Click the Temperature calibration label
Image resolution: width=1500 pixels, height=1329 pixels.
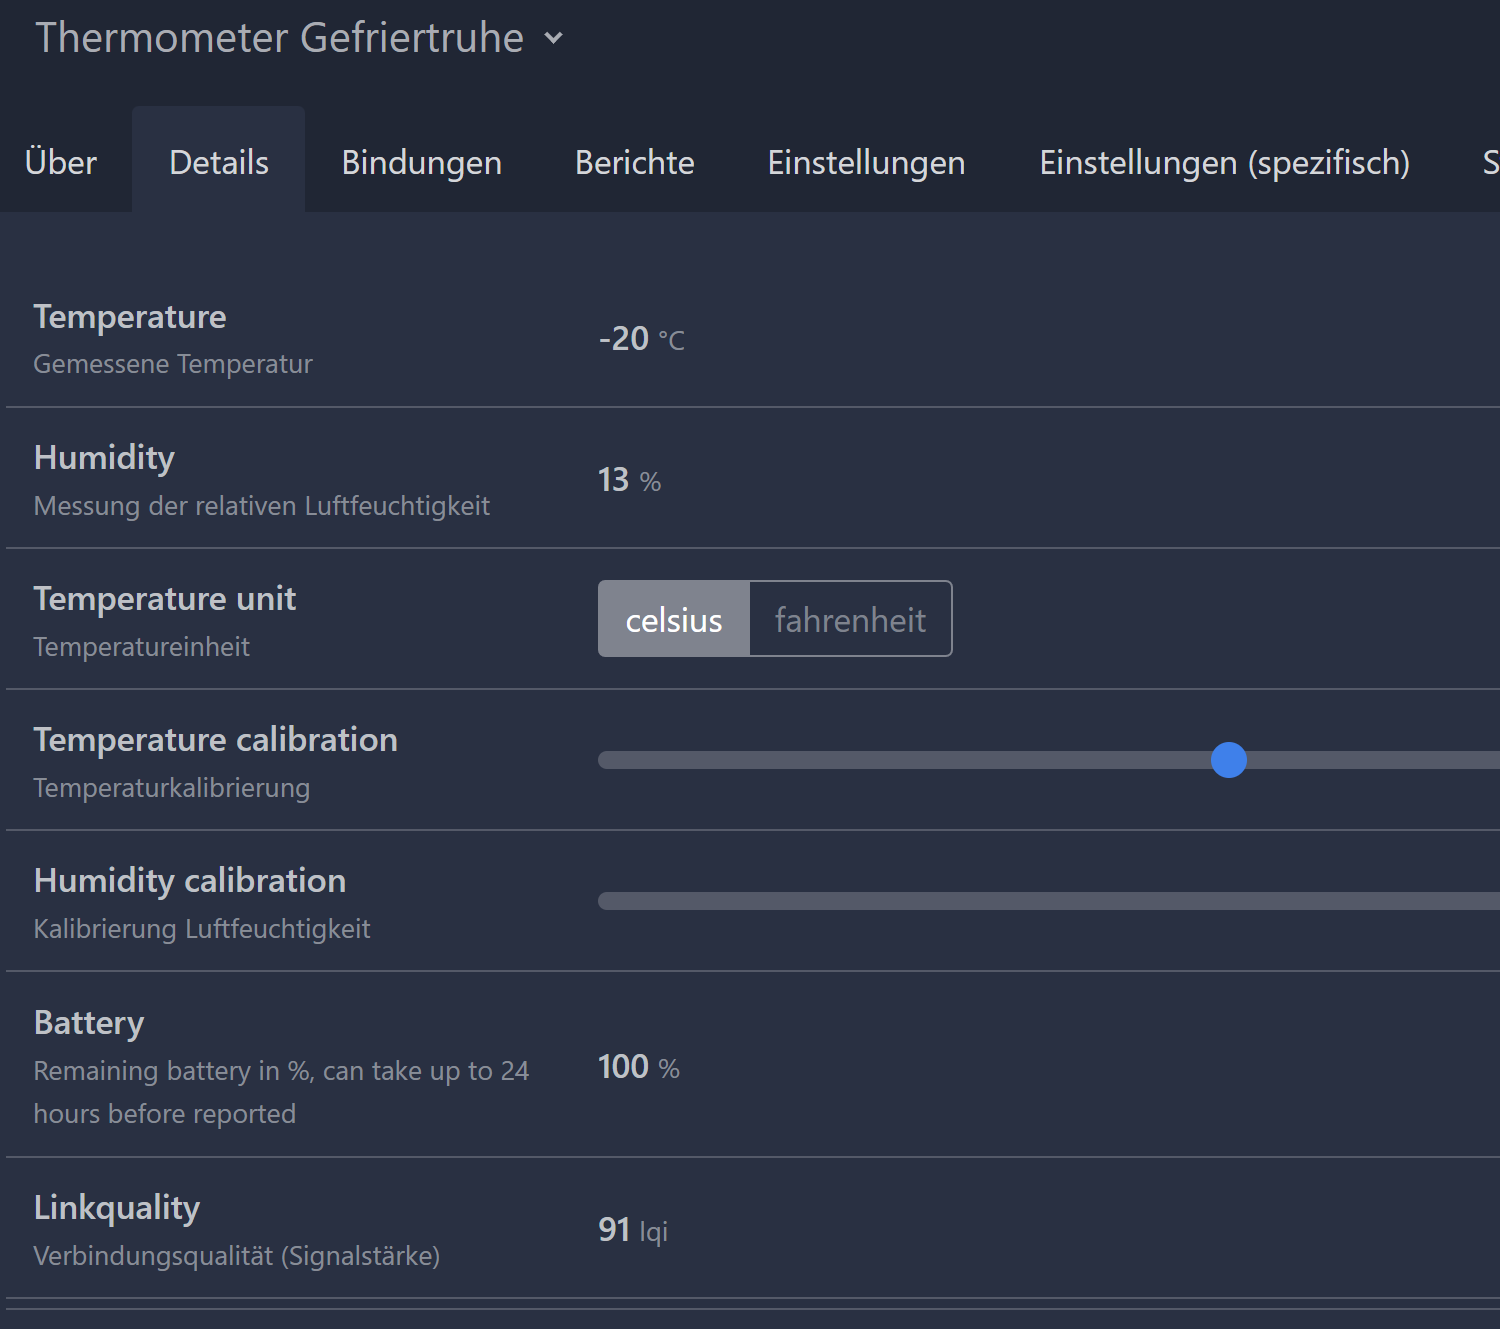click(x=215, y=740)
